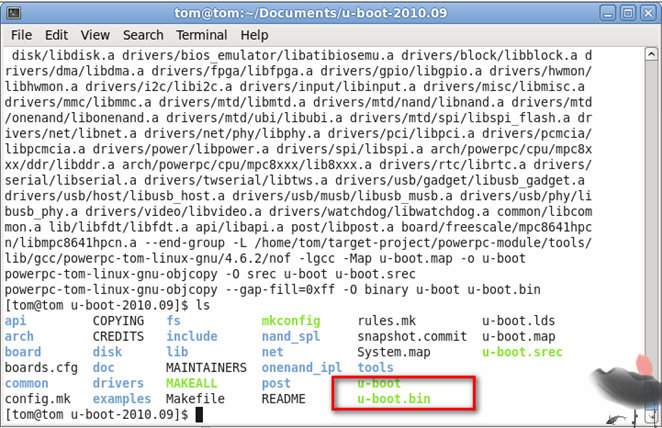
Task: Click the 'include' directory name
Action: click(192, 336)
